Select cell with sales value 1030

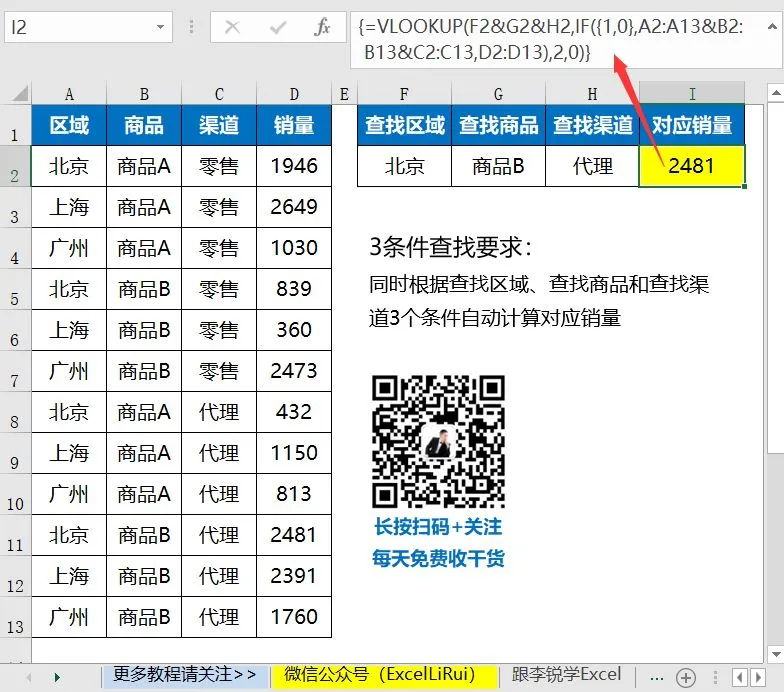point(294,248)
